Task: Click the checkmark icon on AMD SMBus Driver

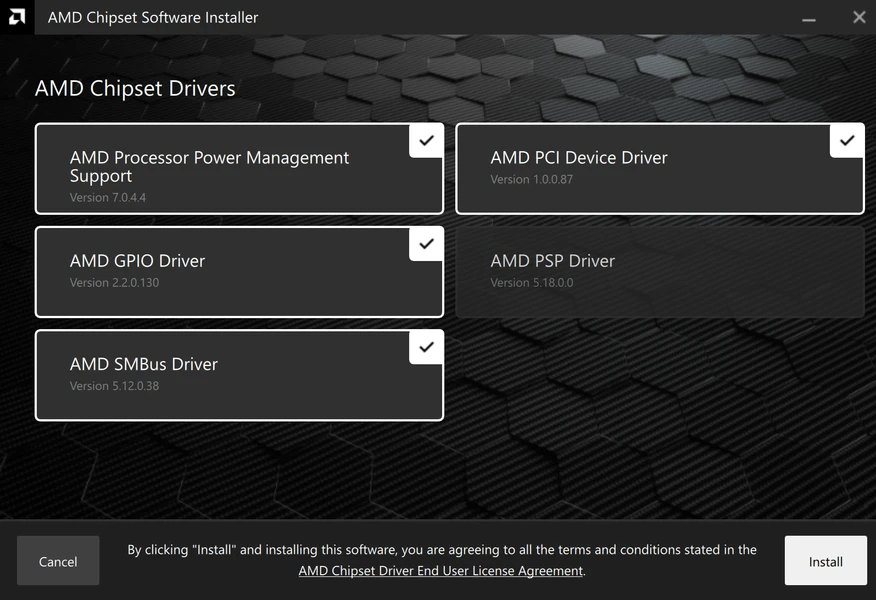Action: point(426,347)
